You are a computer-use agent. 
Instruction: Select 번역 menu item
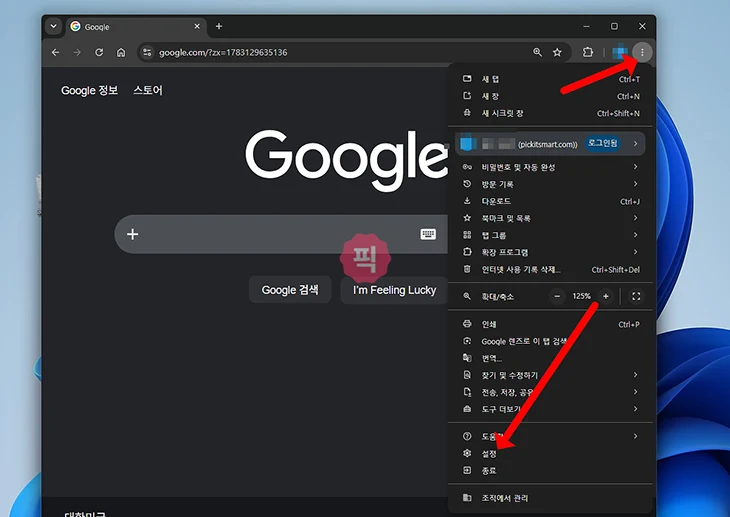pyautogui.click(x=551, y=358)
